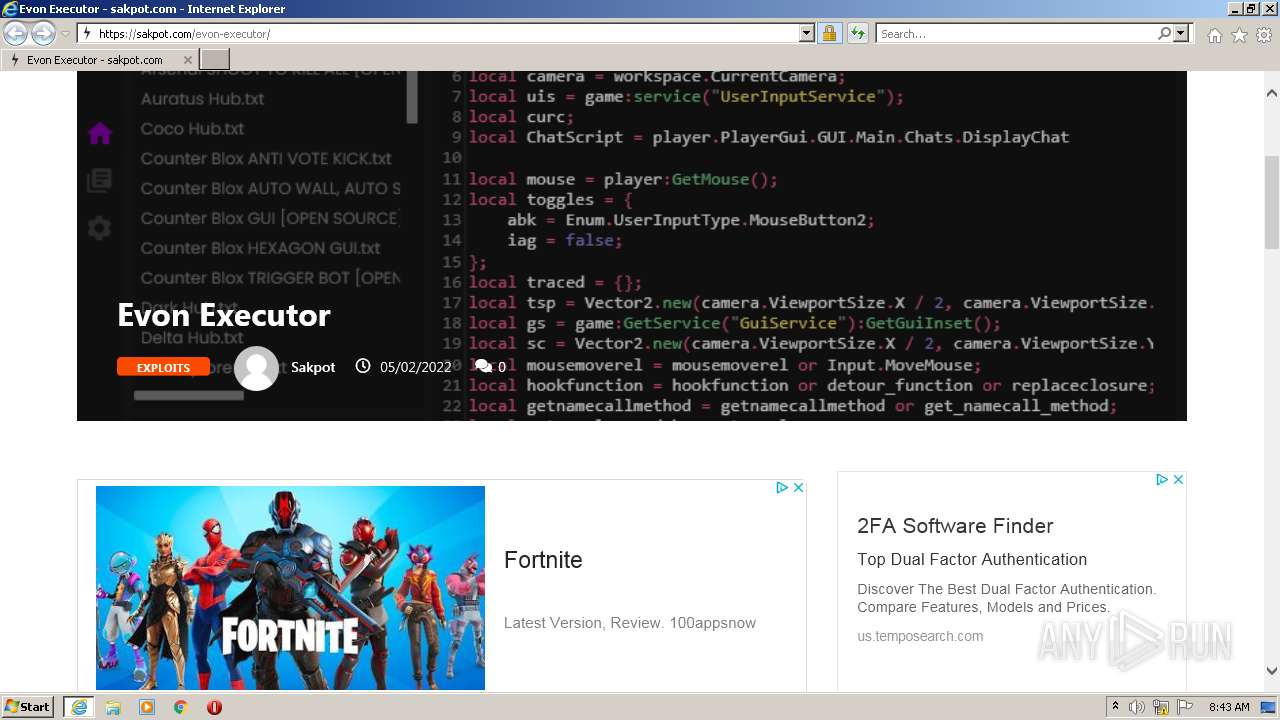Open 2FA Software Finder ad headline

[955, 526]
